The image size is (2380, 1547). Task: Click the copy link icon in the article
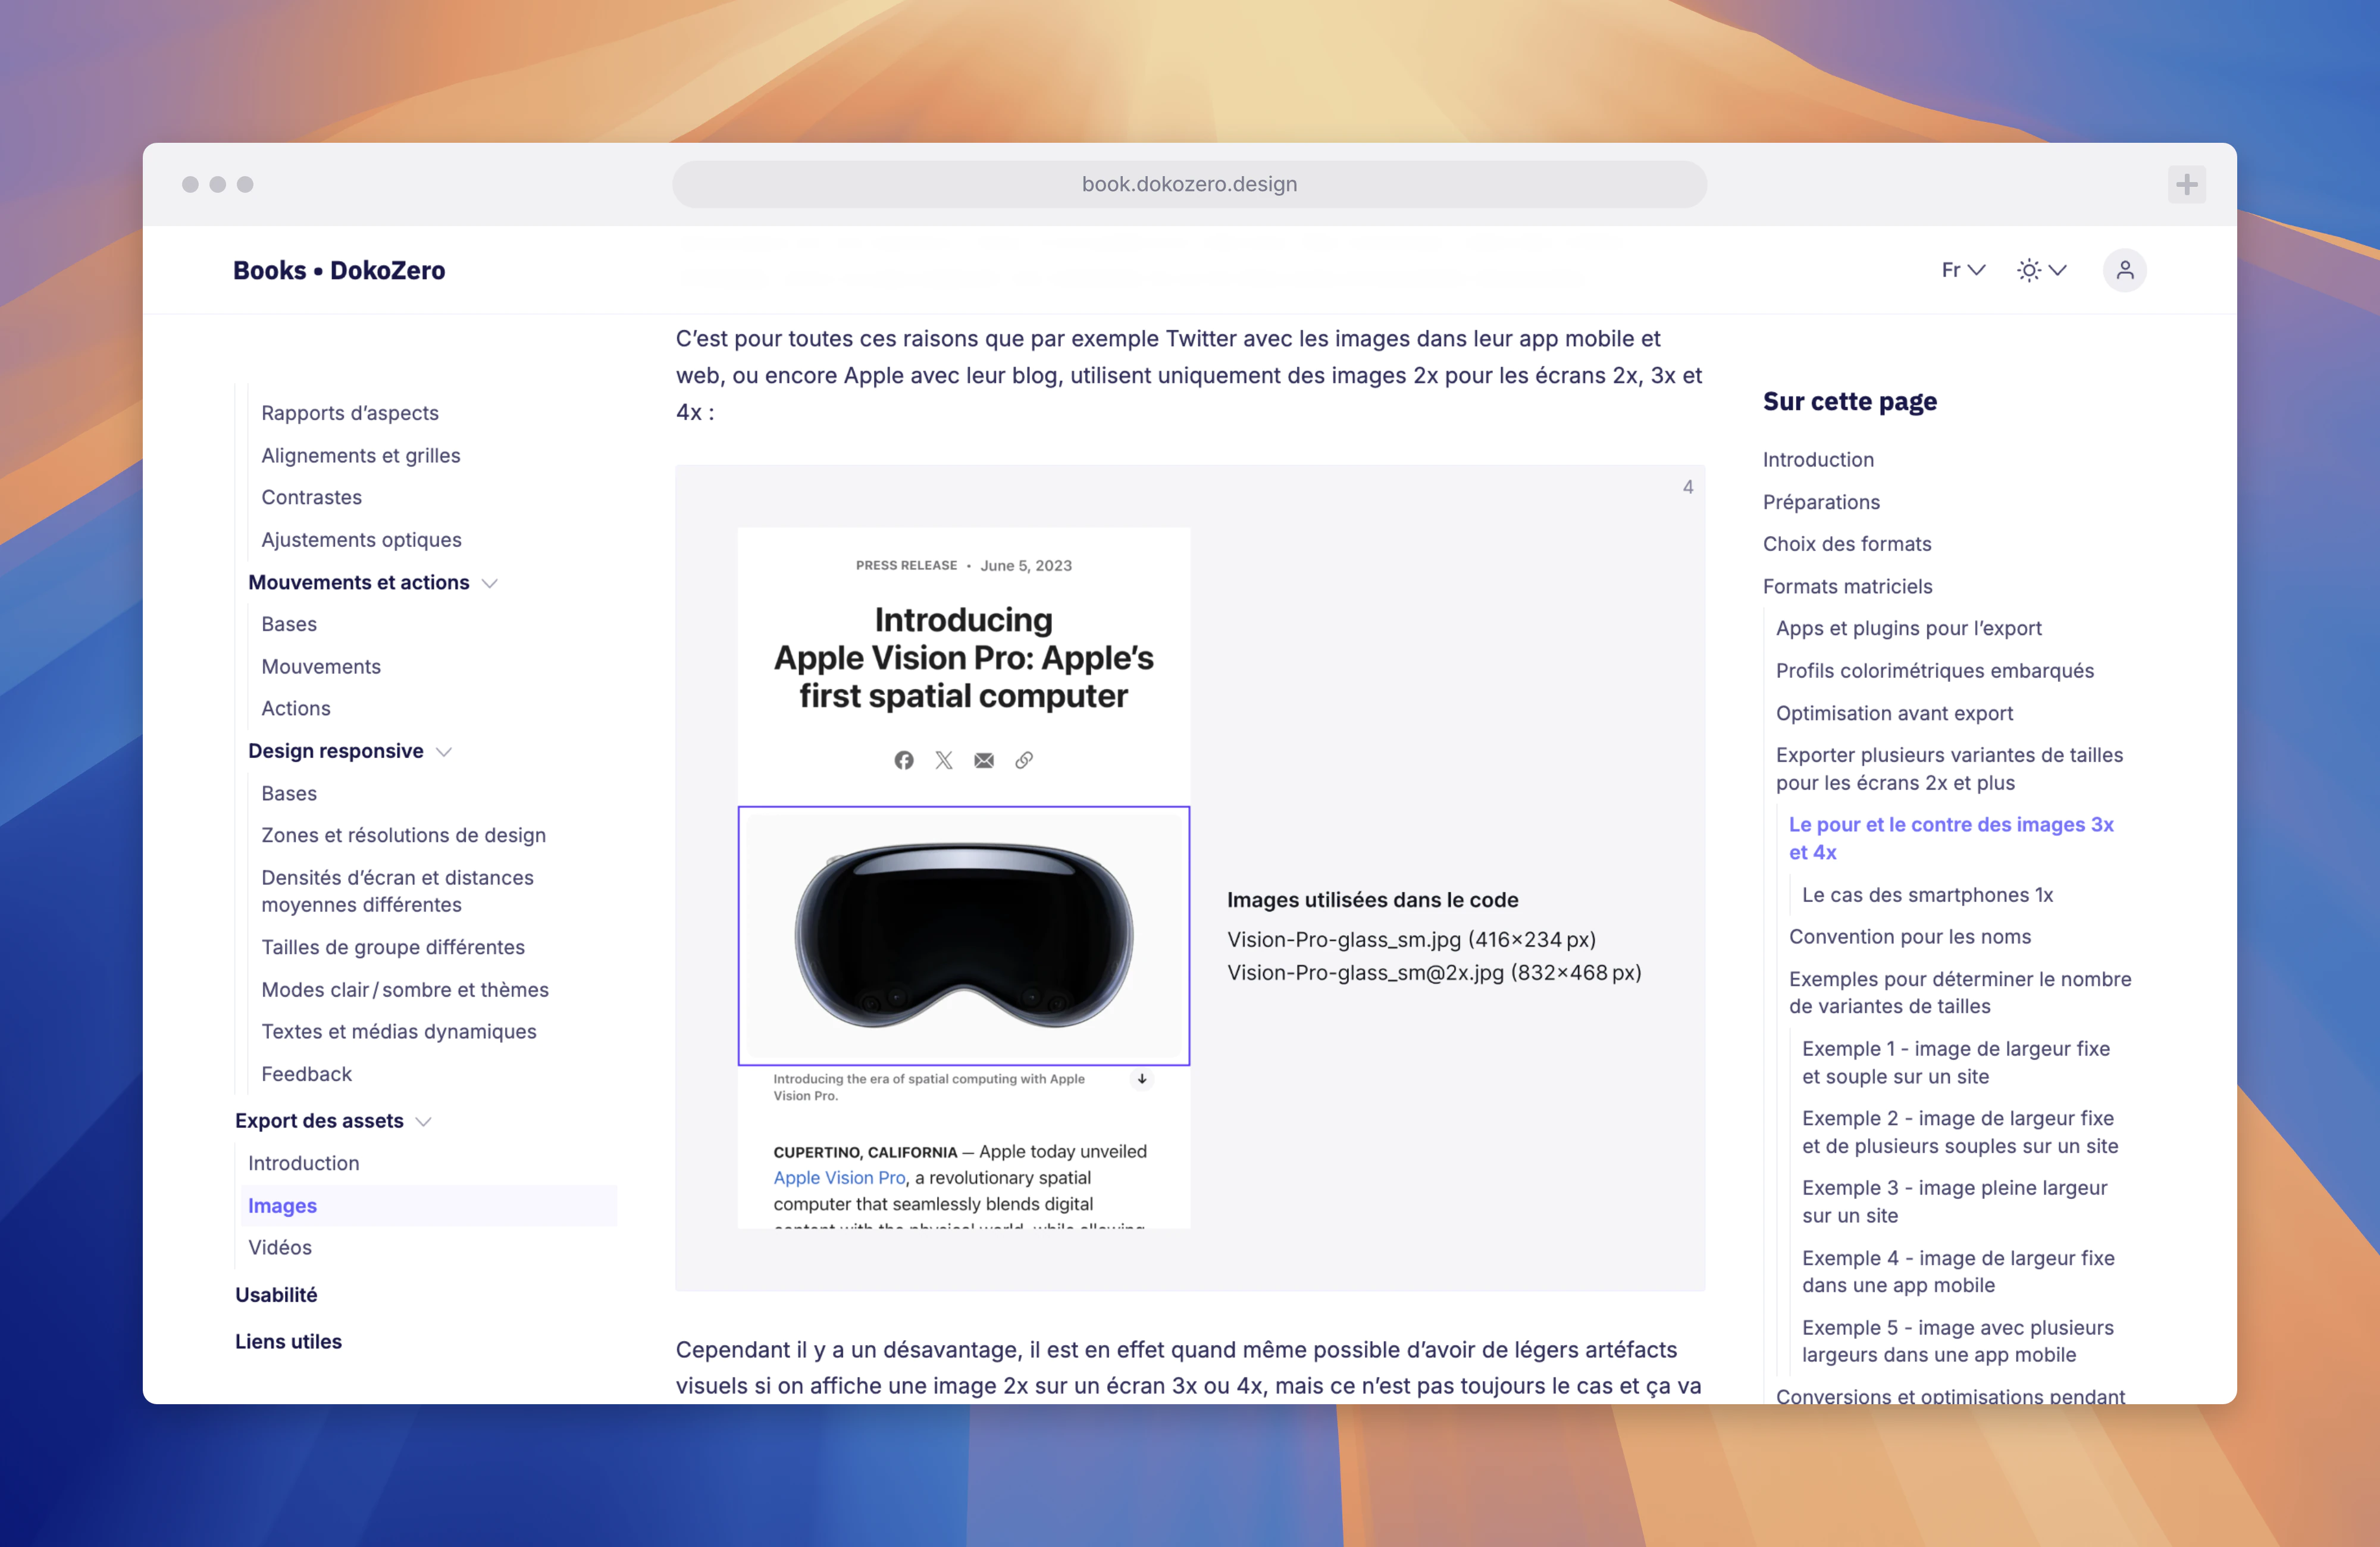pos(1024,760)
